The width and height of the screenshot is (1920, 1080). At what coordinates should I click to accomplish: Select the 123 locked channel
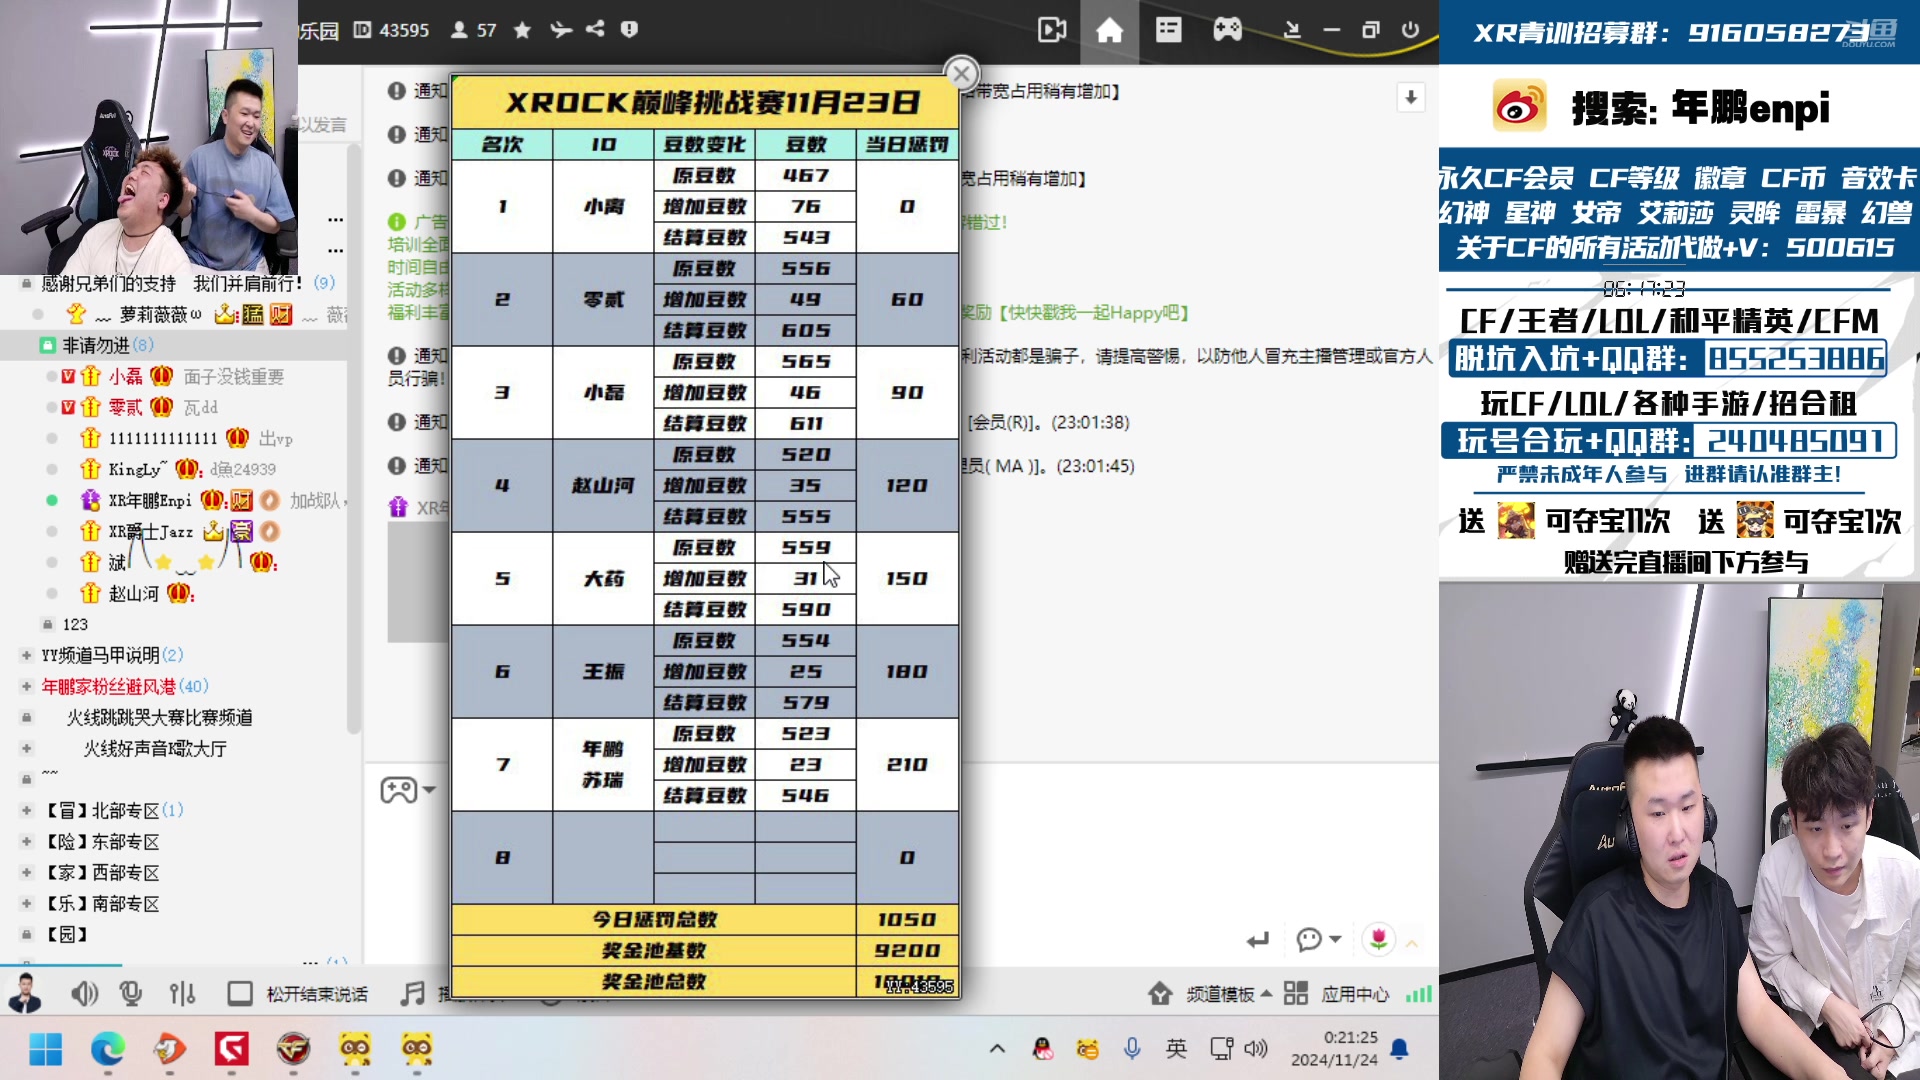(x=75, y=624)
